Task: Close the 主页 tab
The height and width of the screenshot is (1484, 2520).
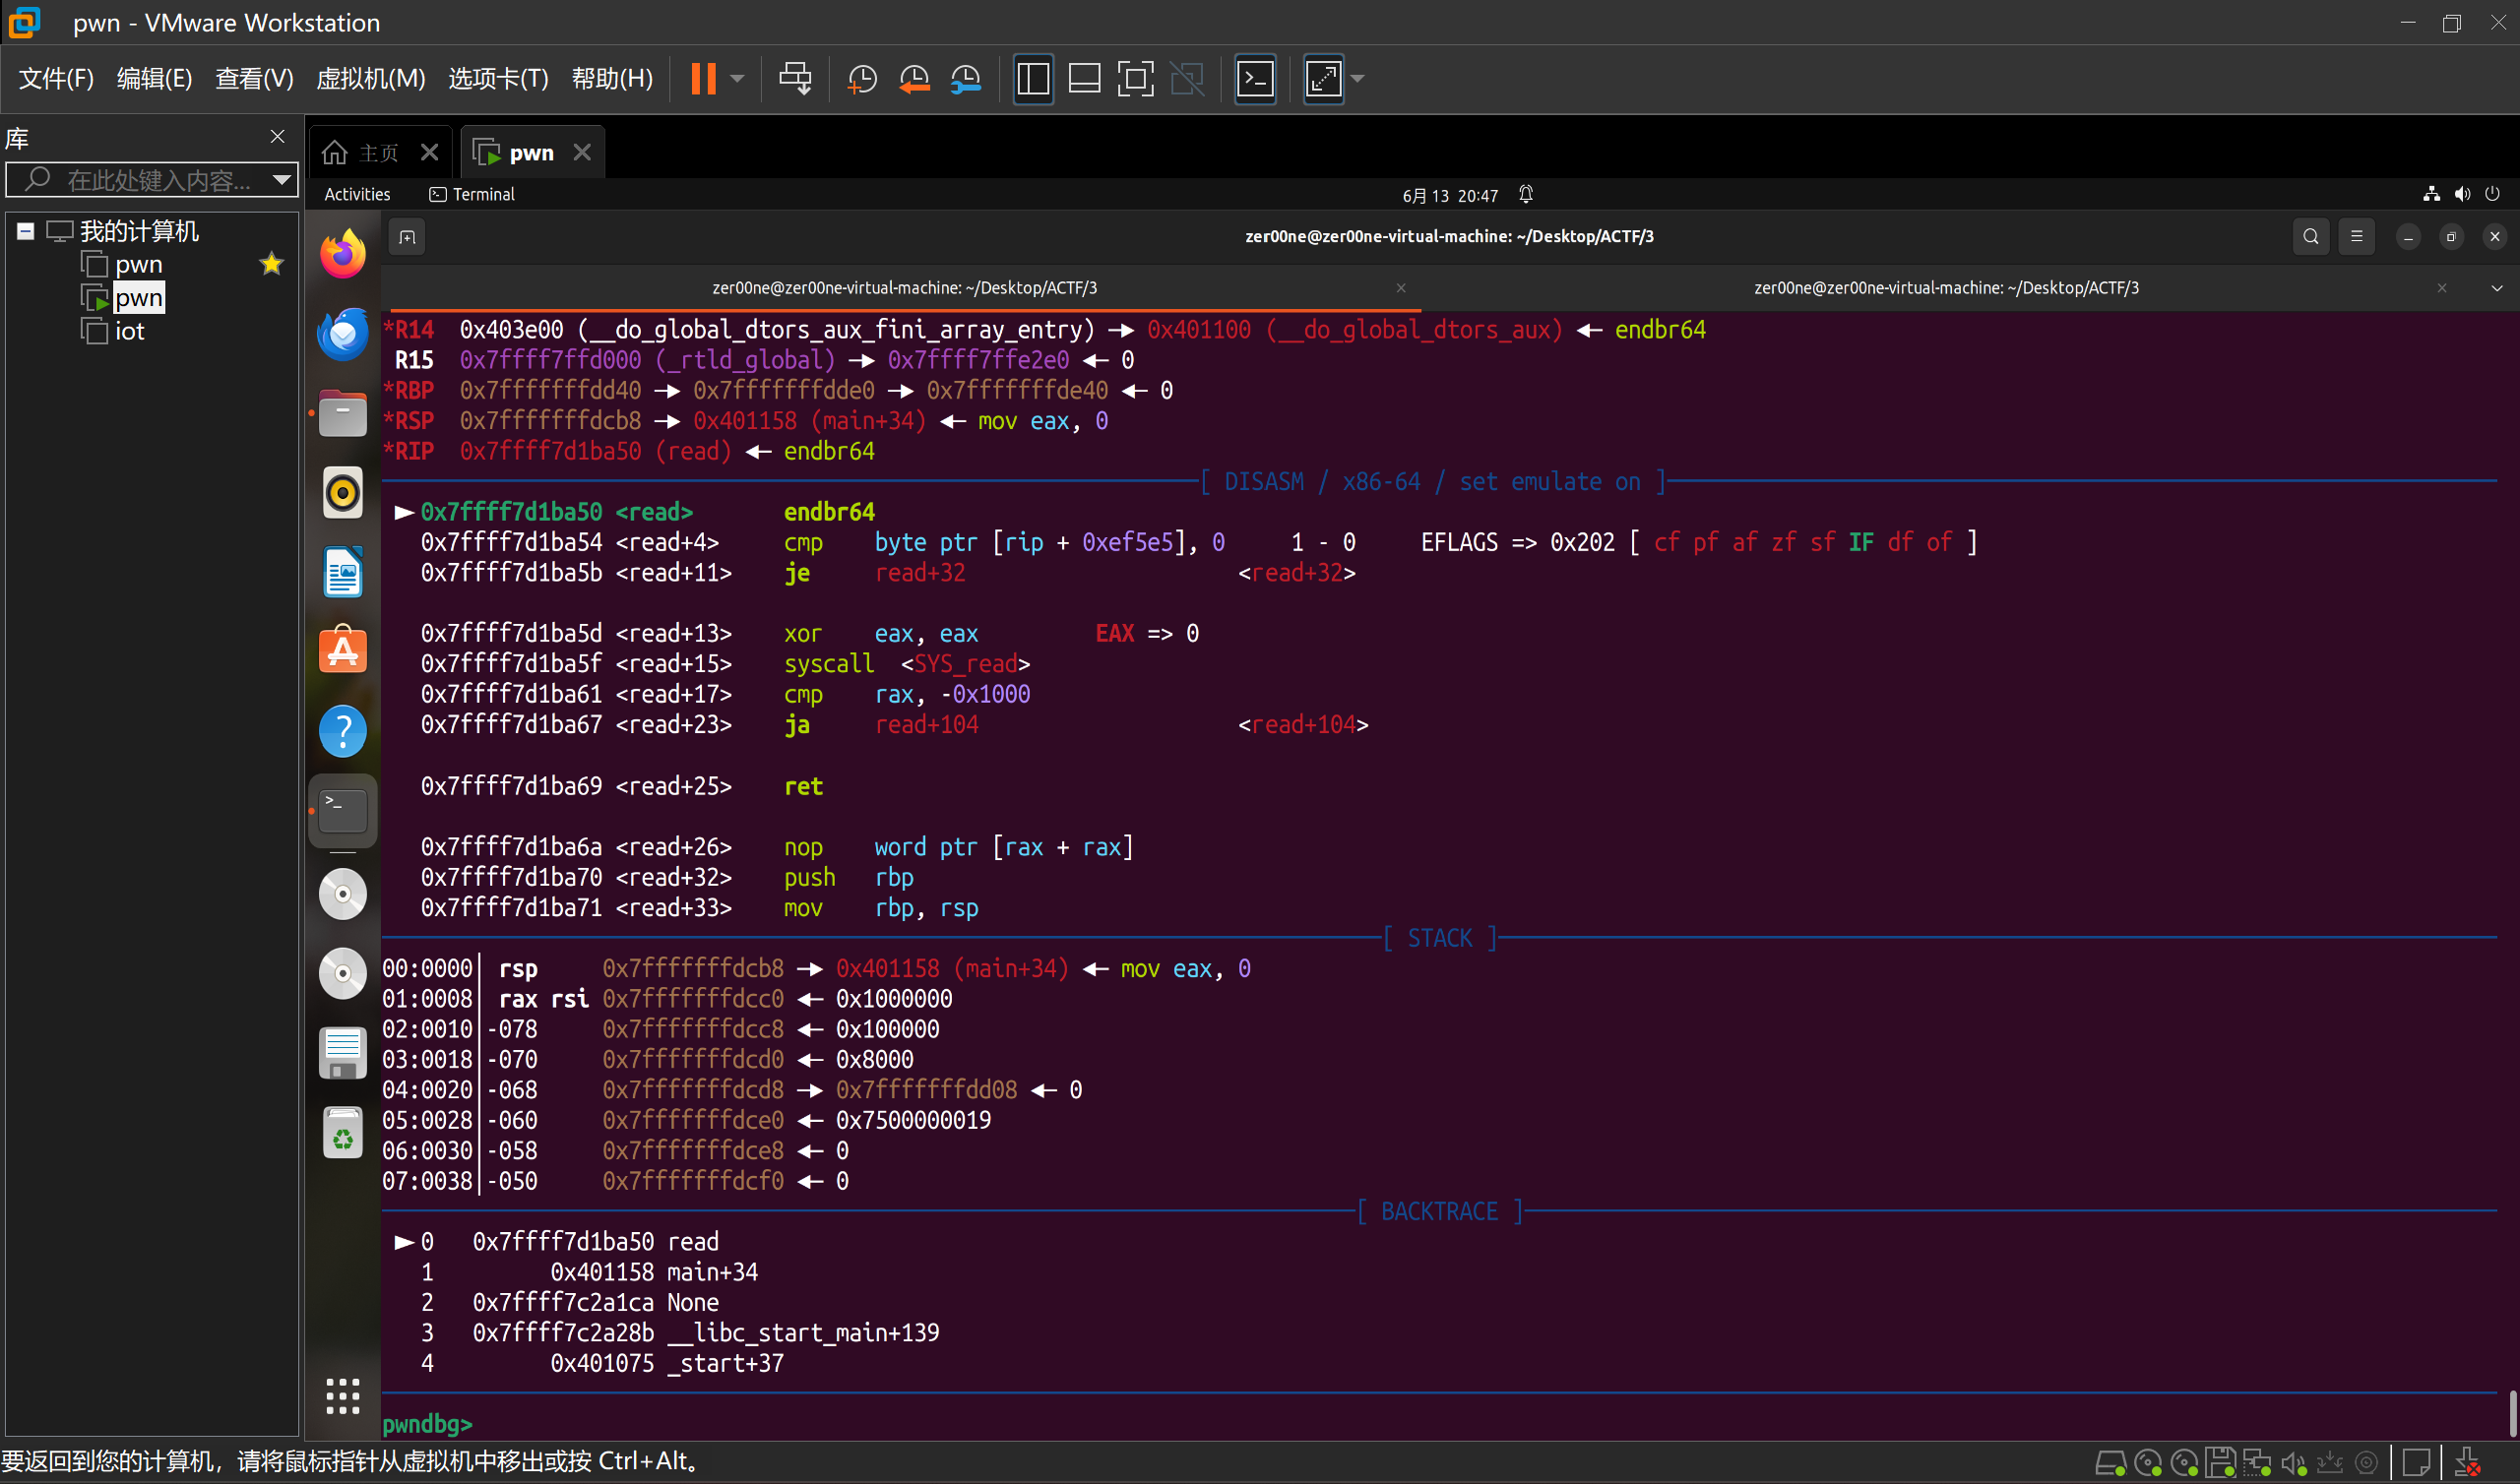Action: point(429,152)
